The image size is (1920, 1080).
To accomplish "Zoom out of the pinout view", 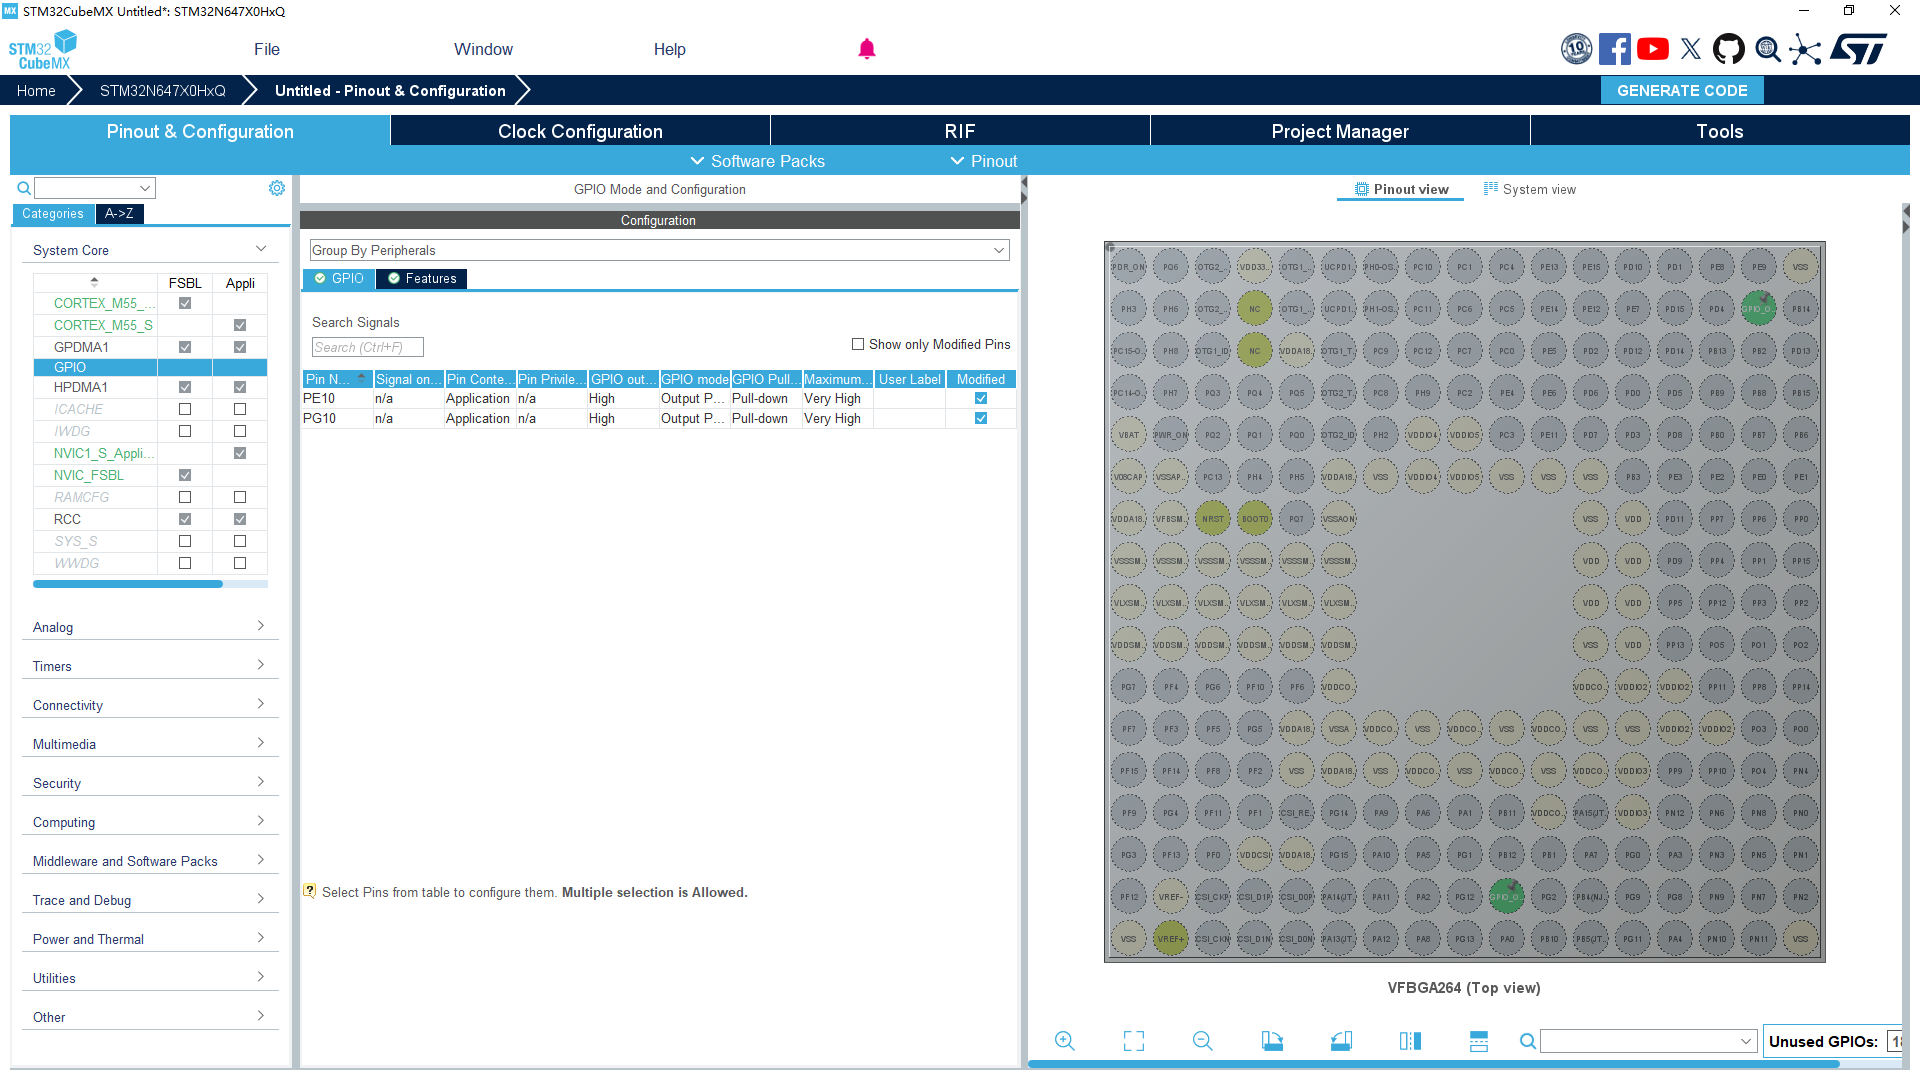I will tap(1203, 1041).
